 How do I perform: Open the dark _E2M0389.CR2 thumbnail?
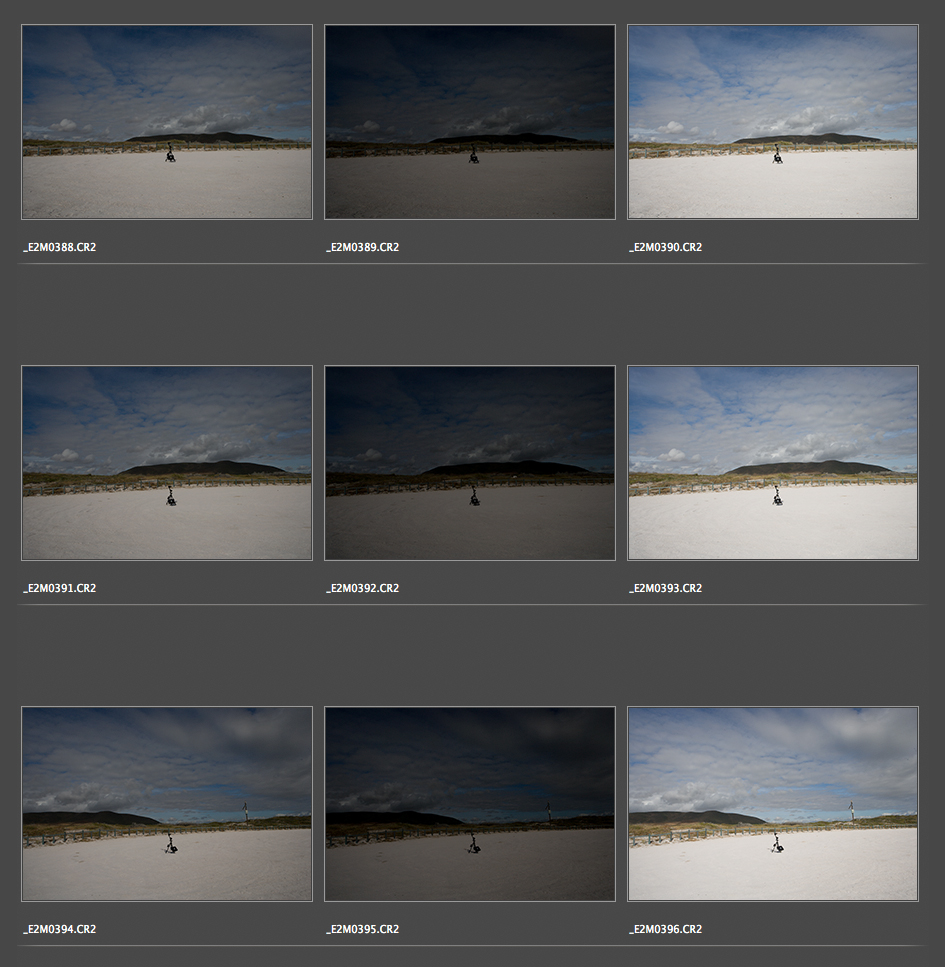coord(469,122)
